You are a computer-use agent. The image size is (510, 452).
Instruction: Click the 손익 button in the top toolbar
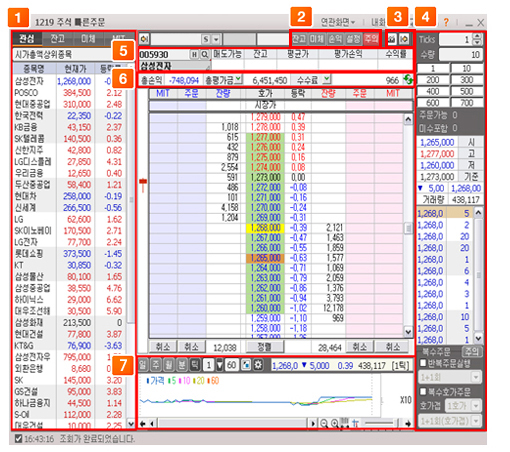(x=335, y=39)
